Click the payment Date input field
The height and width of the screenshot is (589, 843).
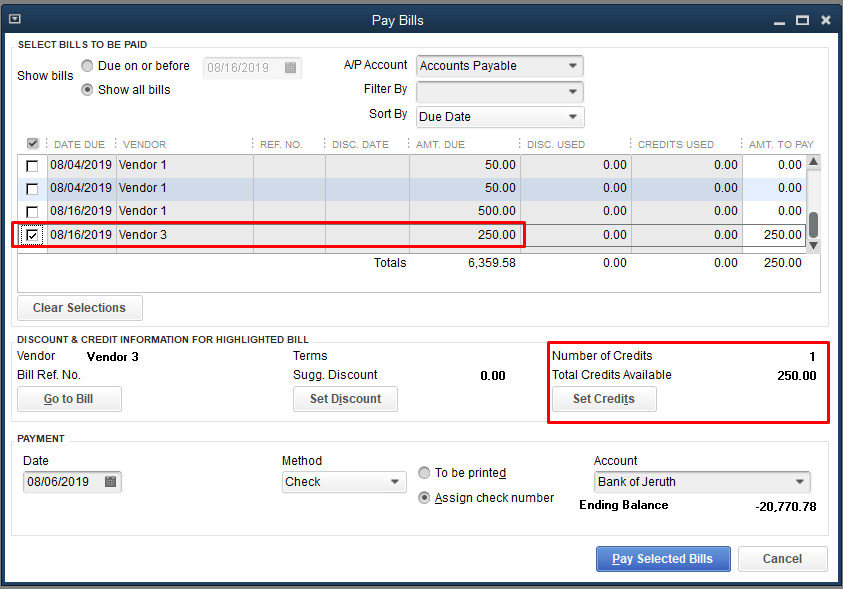62,482
